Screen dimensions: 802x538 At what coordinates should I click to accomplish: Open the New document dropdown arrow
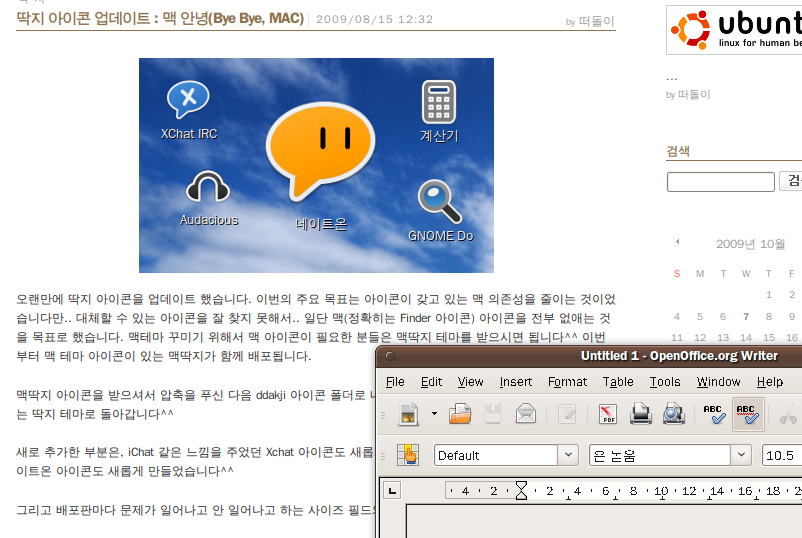pyautogui.click(x=434, y=414)
